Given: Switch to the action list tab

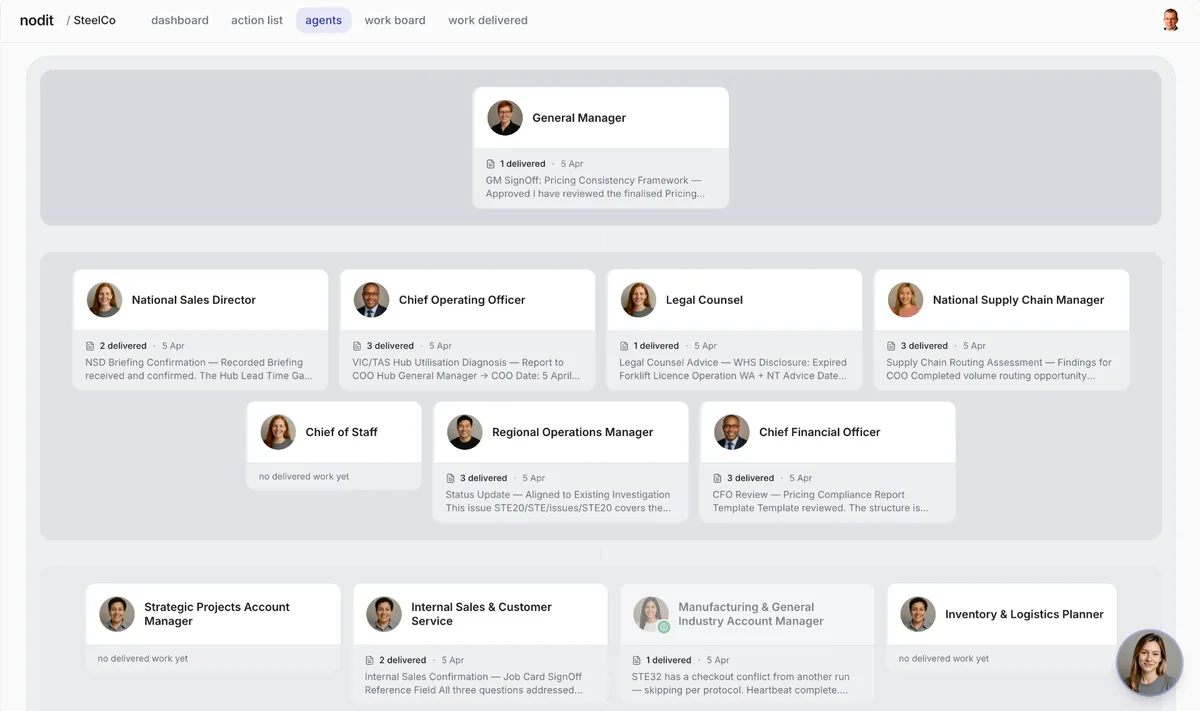Looking at the screenshot, I should [257, 20].
